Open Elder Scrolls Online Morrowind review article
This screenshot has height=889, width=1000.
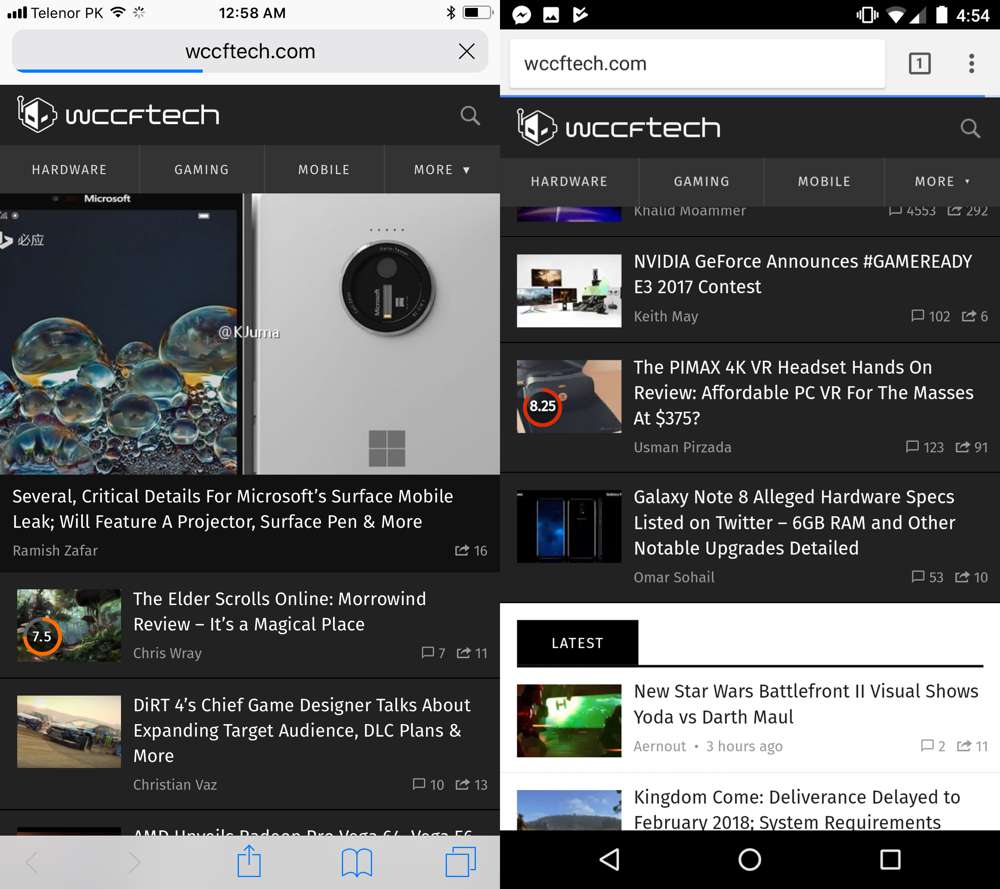tap(279, 611)
